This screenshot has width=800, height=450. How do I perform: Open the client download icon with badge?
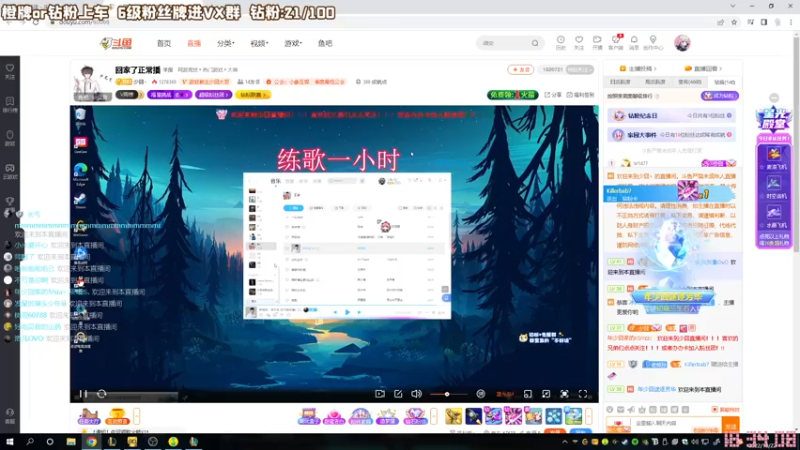[616, 42]
